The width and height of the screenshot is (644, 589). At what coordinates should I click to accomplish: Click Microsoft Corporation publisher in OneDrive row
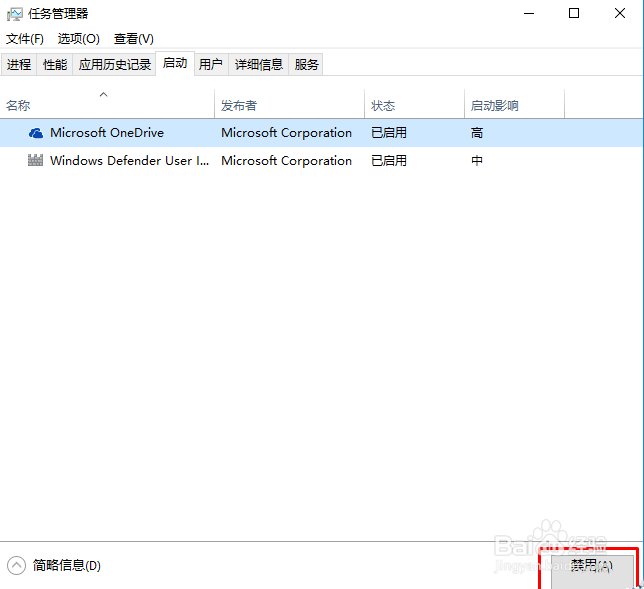286,133
